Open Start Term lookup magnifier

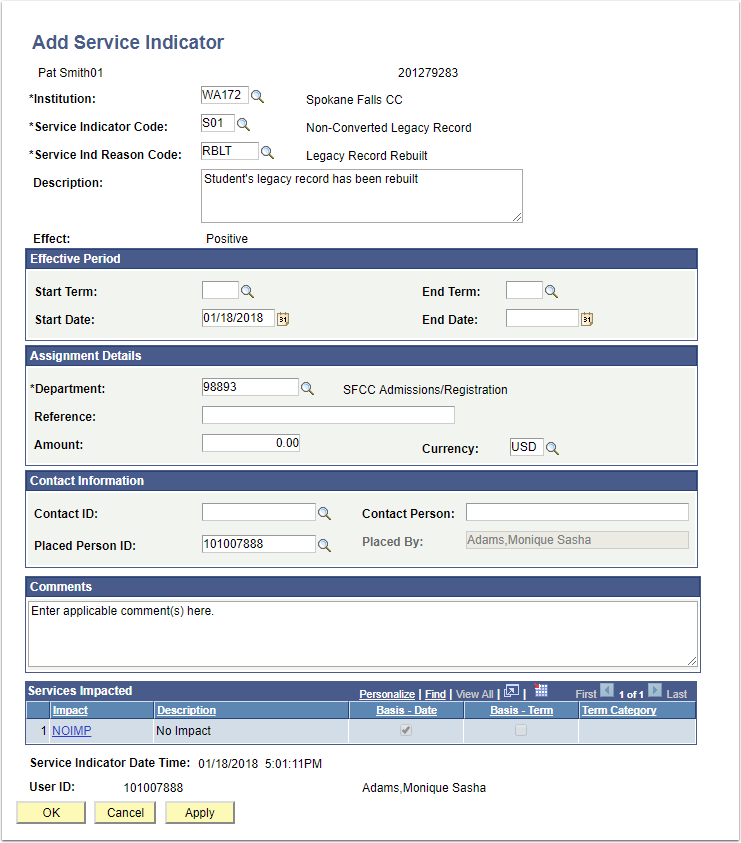coord(247,291)
